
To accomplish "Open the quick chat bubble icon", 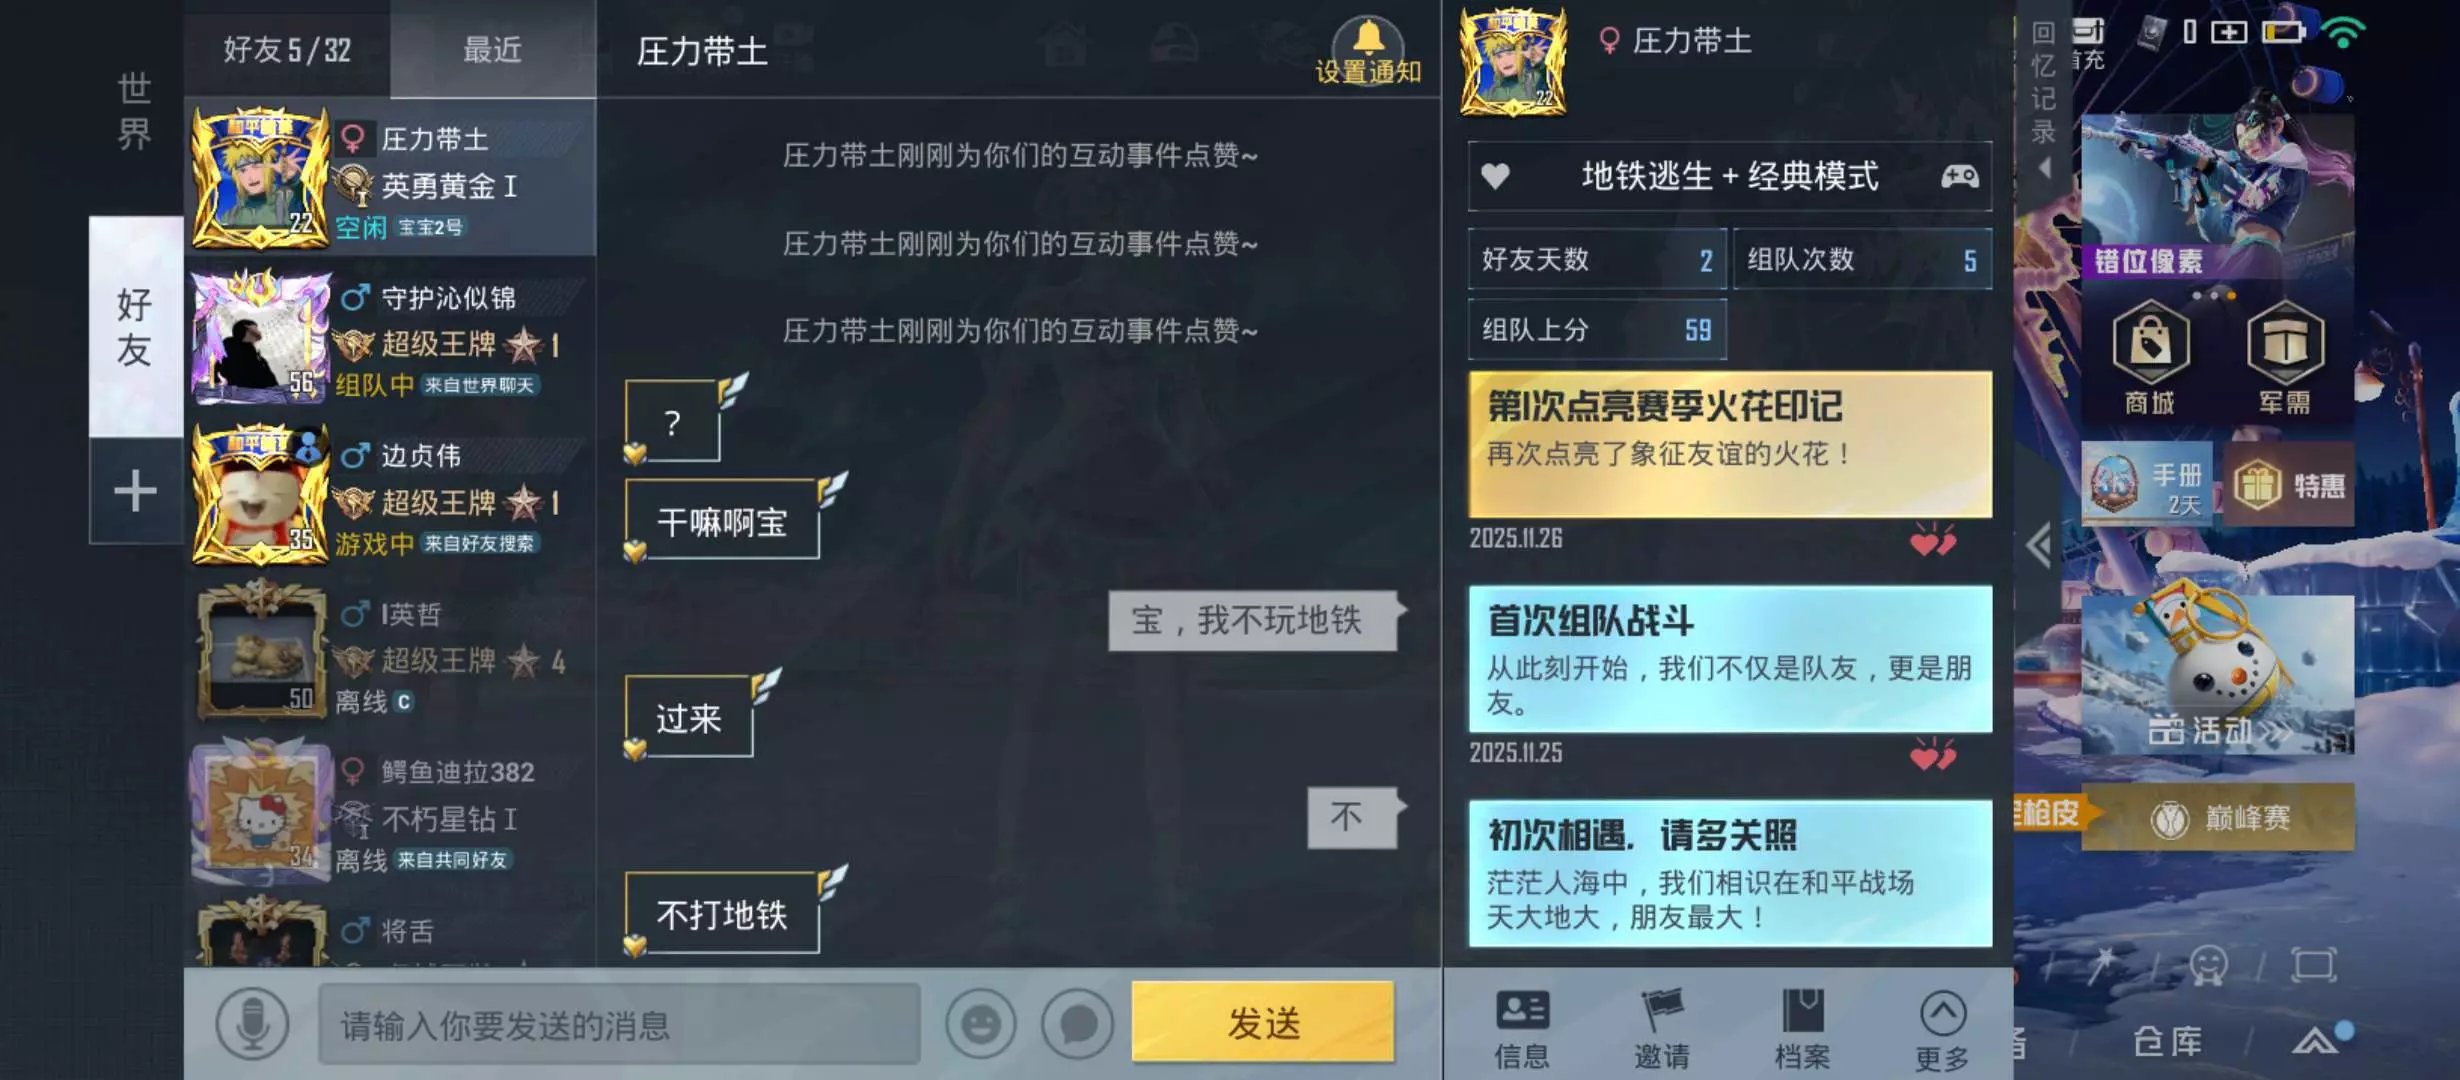I will tap(1077, 1023).
